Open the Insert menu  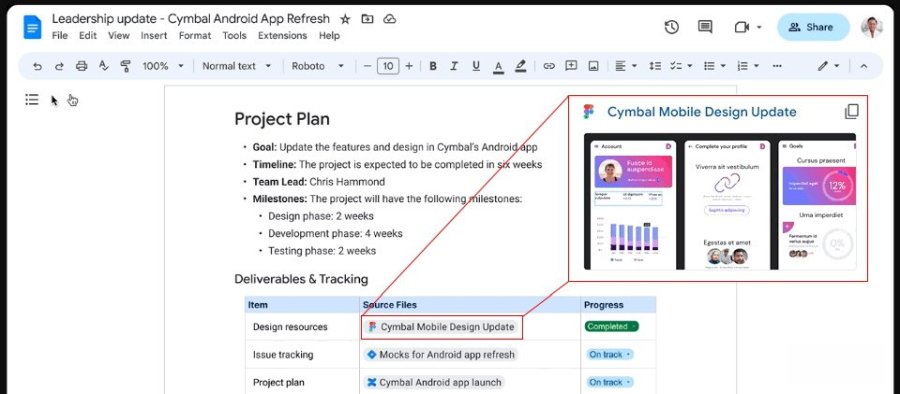pos(154,36)
